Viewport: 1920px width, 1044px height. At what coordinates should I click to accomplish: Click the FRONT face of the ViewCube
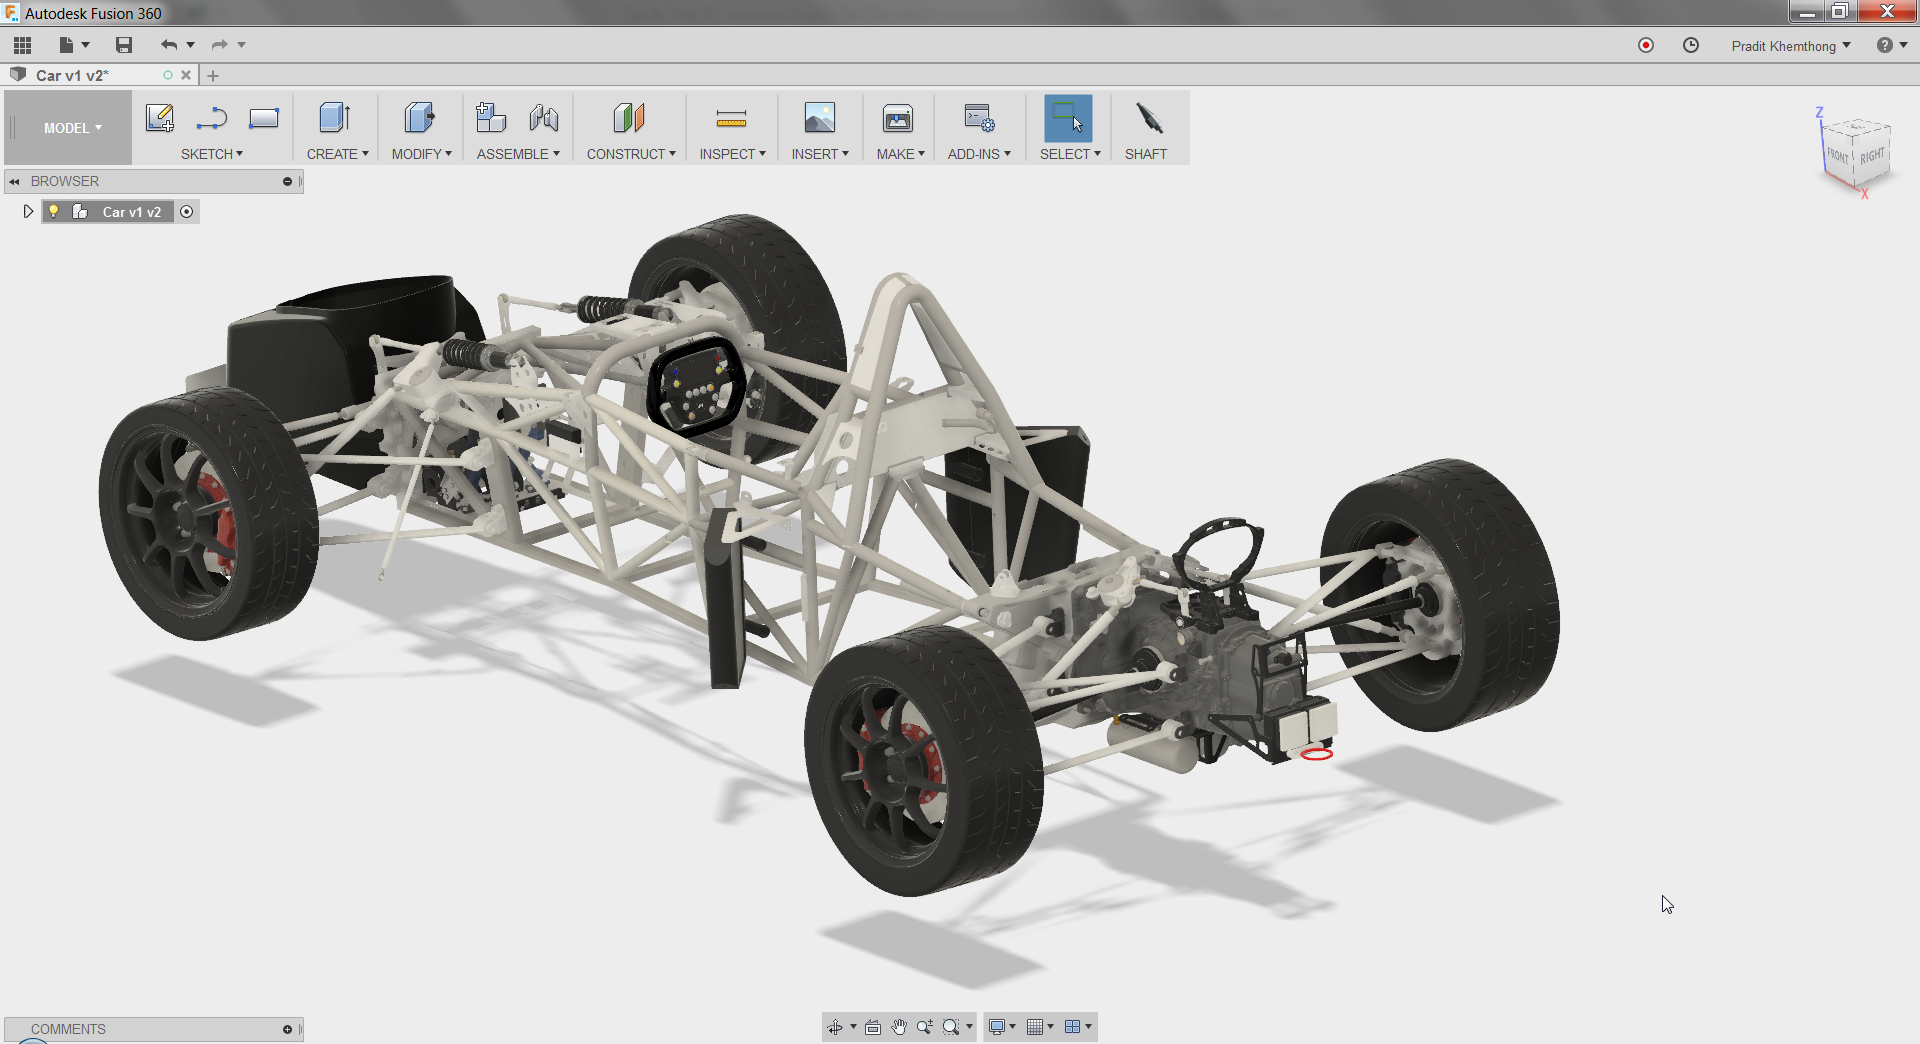(x=1838, y=155)
